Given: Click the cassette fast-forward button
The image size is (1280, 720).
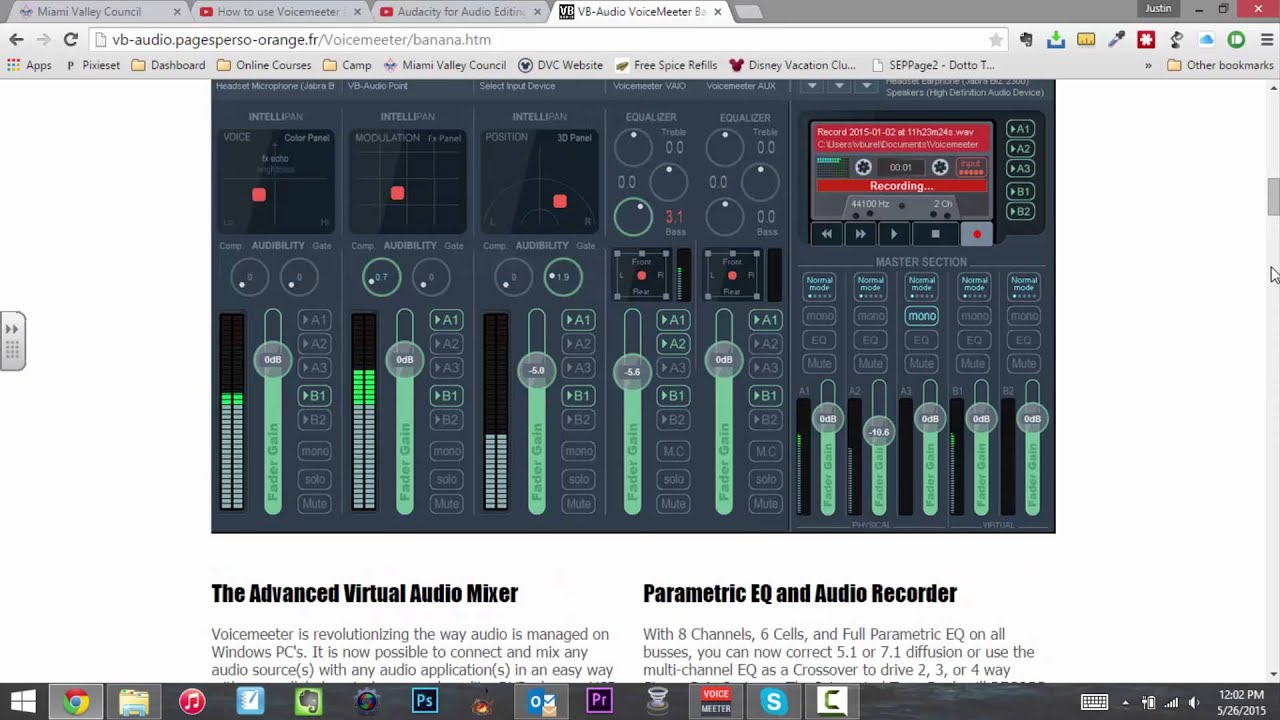Looking at the screenshot, I should point(860,234).
